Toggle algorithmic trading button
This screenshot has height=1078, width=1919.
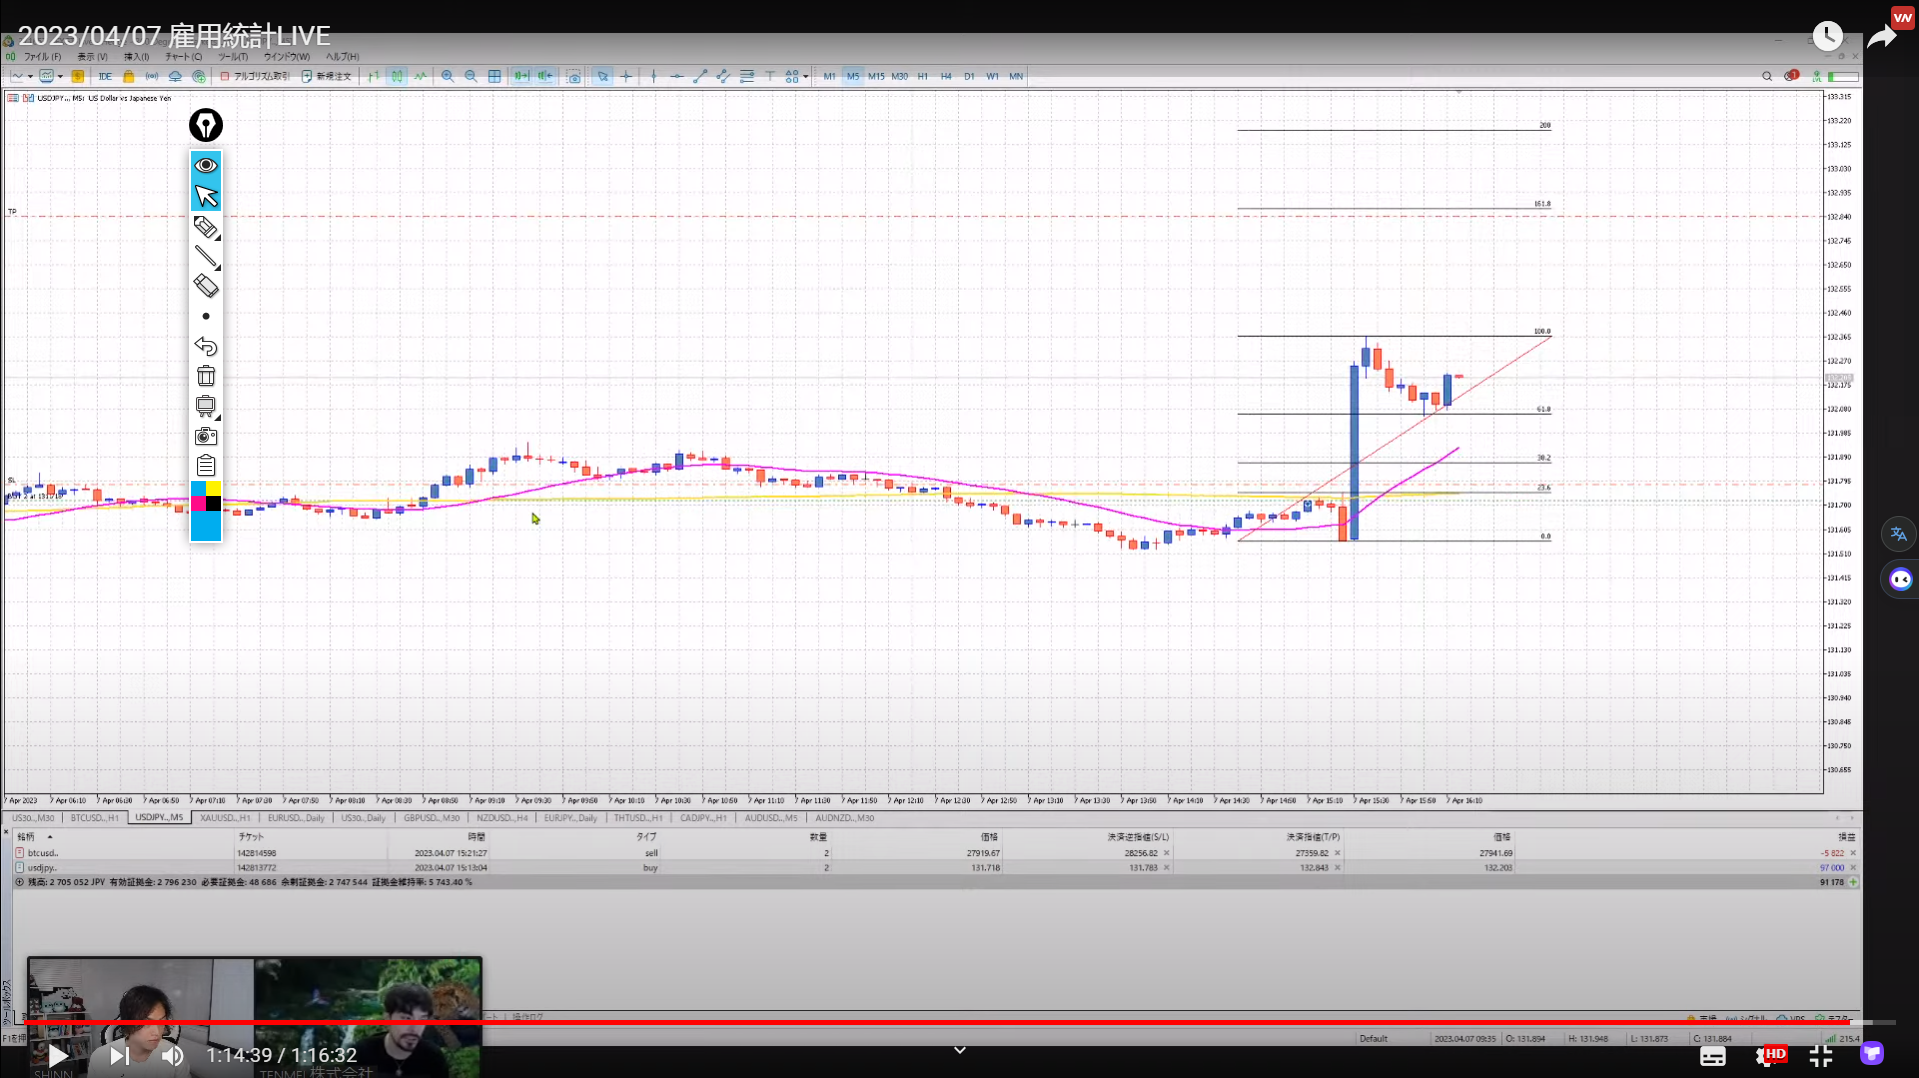255,76
